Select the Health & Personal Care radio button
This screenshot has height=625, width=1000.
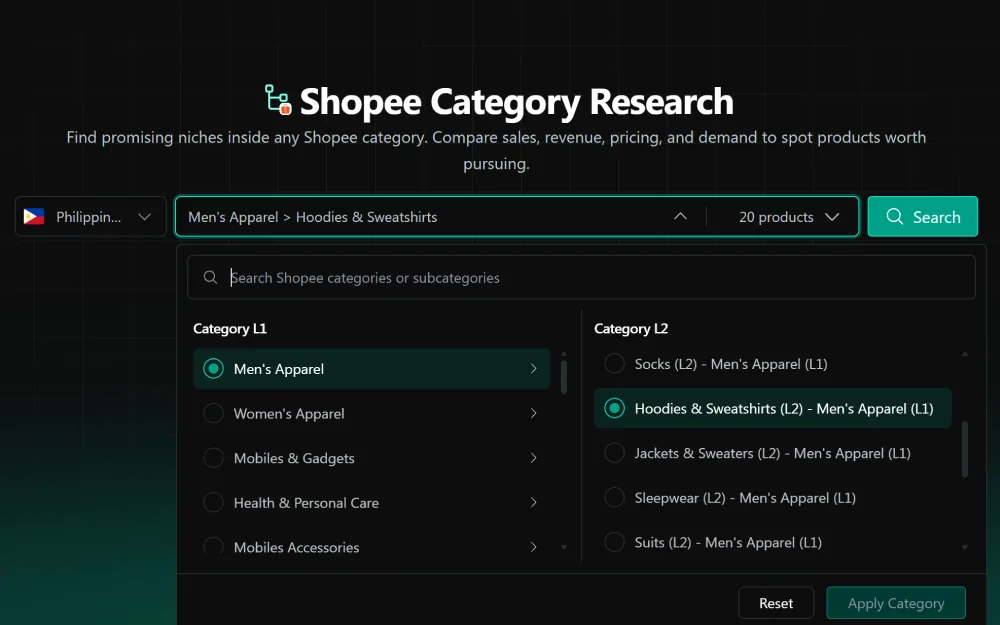213,503
